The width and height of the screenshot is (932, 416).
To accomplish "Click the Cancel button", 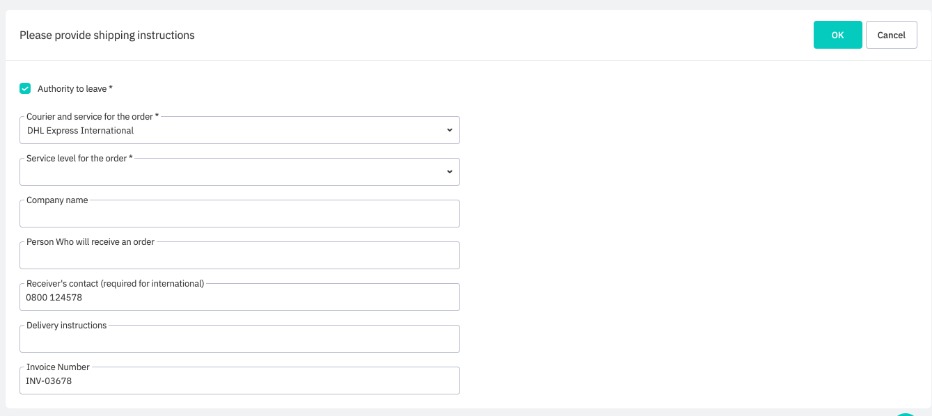I will [x=891, y=35].
